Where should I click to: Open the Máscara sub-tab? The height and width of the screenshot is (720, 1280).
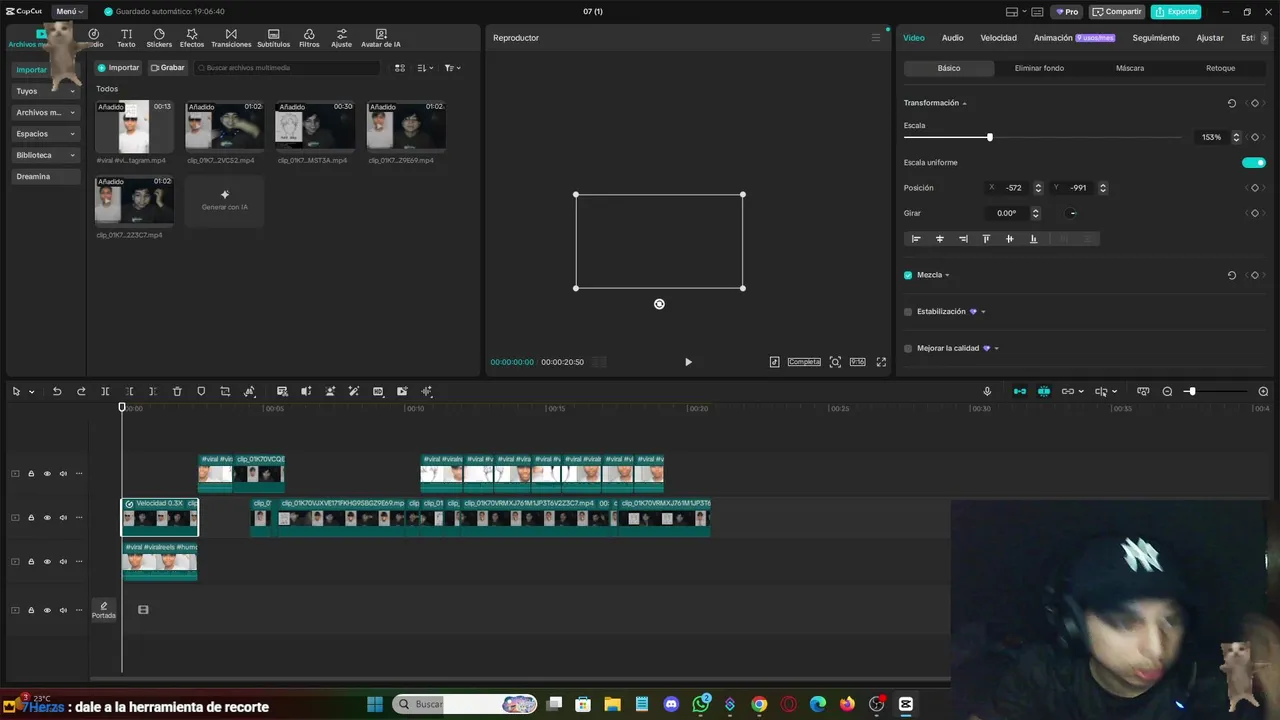click(x=1130, y=68)
